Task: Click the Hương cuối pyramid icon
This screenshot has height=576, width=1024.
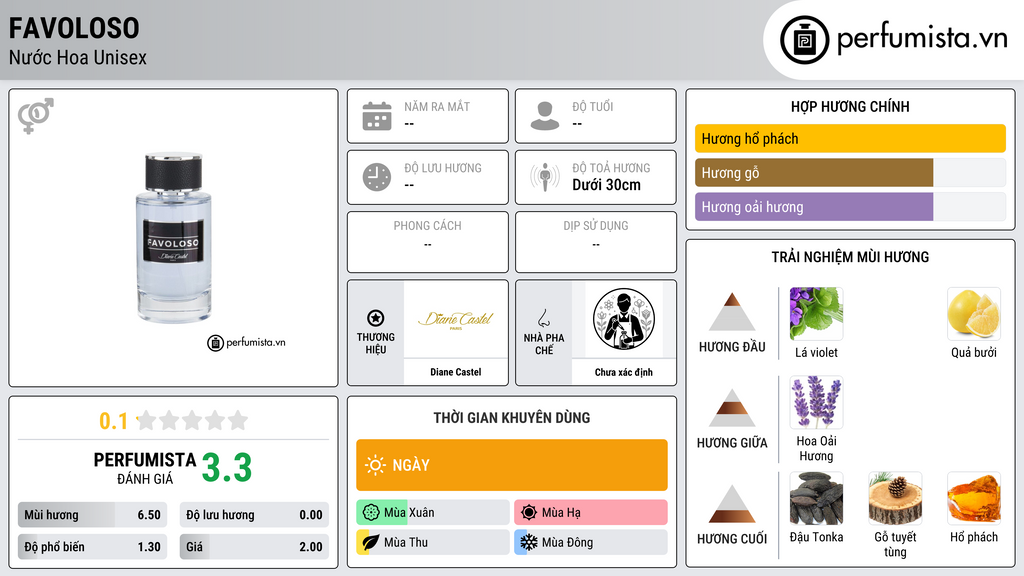Action: tap(732, 504)
